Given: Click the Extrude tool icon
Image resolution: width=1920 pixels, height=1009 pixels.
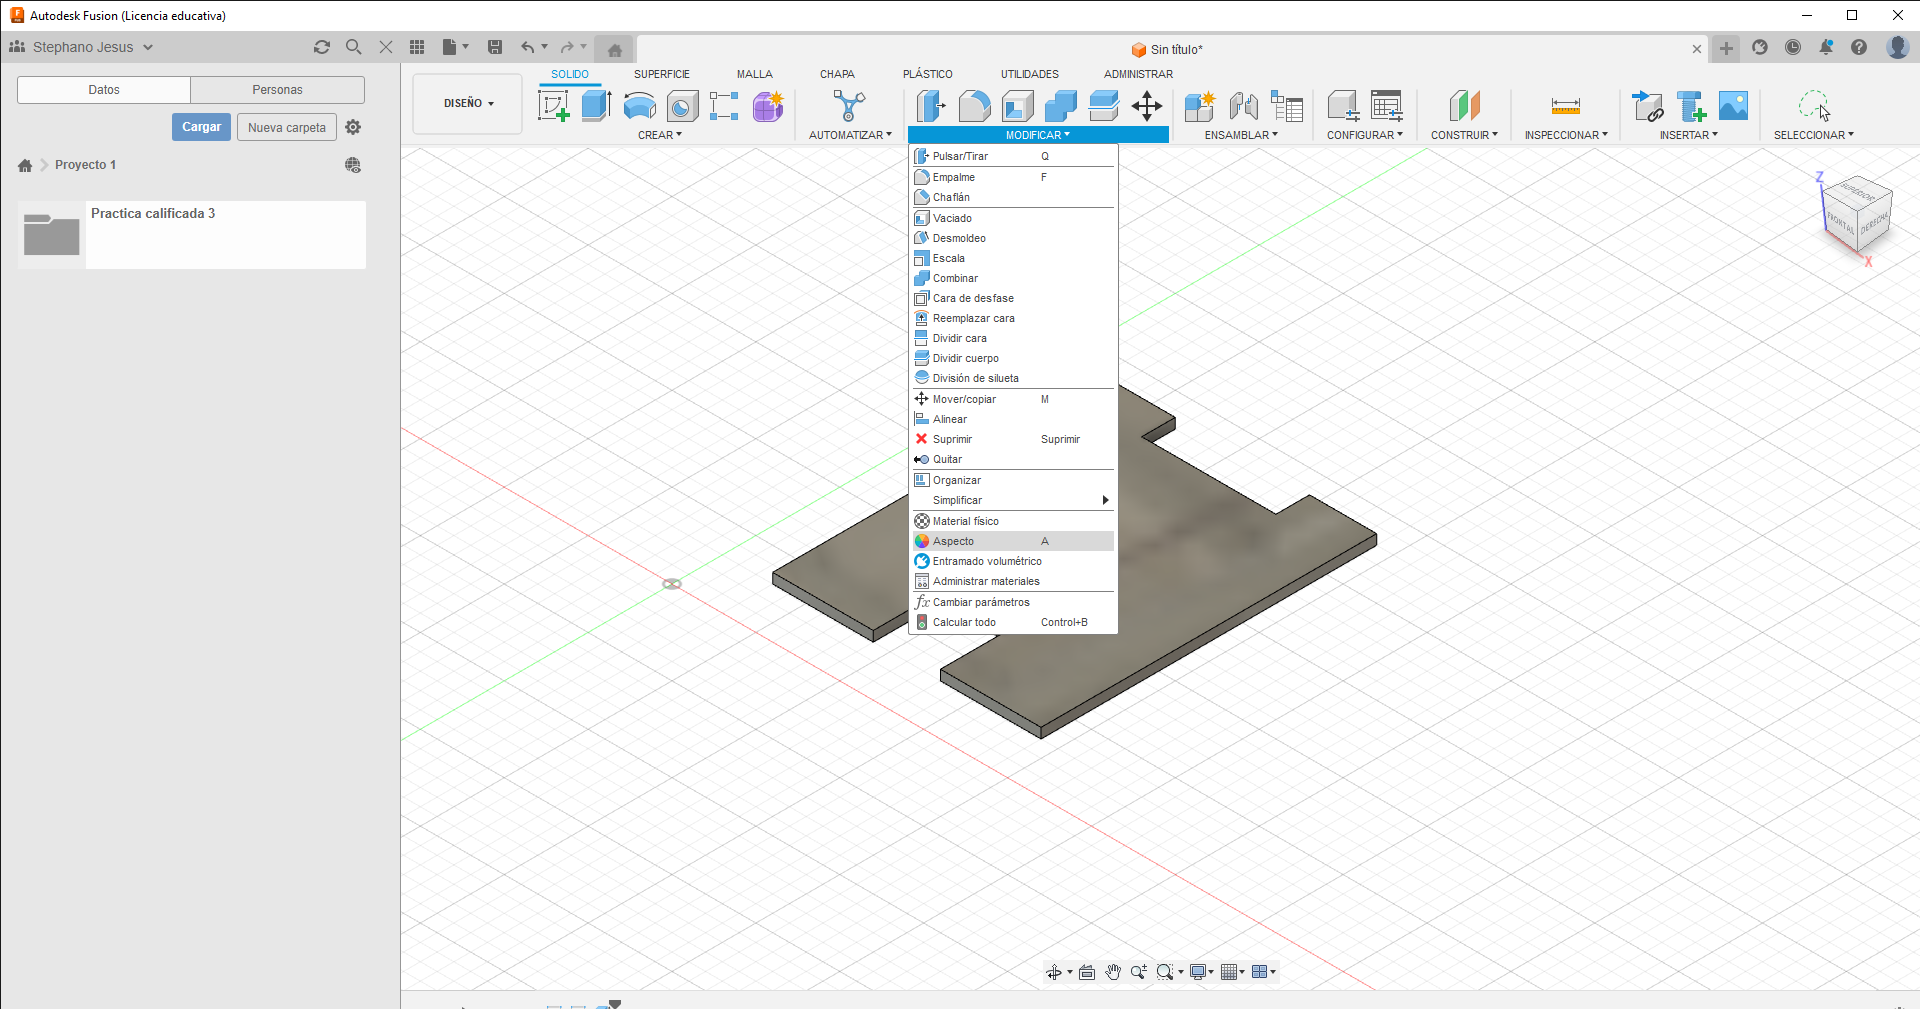Looking at the screenshot, I should (596, 105).
